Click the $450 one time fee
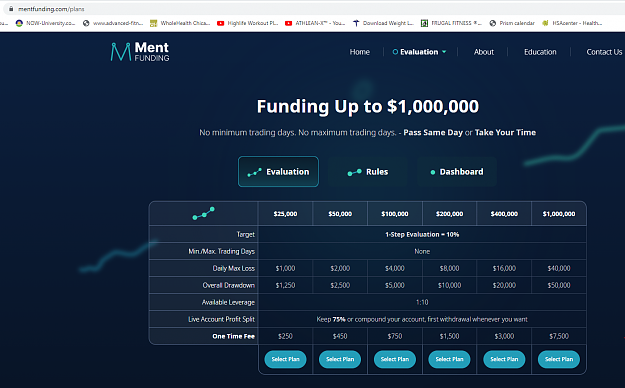625x388 pixels. [x=340, y=336]
